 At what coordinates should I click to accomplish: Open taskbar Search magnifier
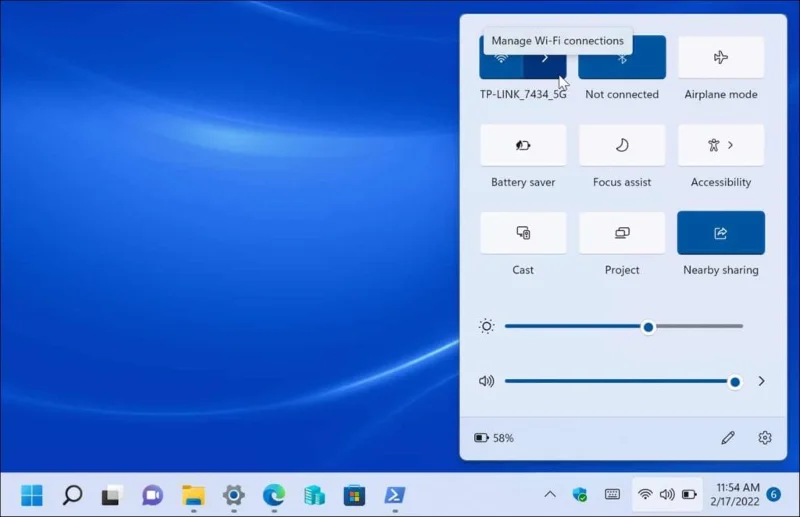click(x=72, y=495)
